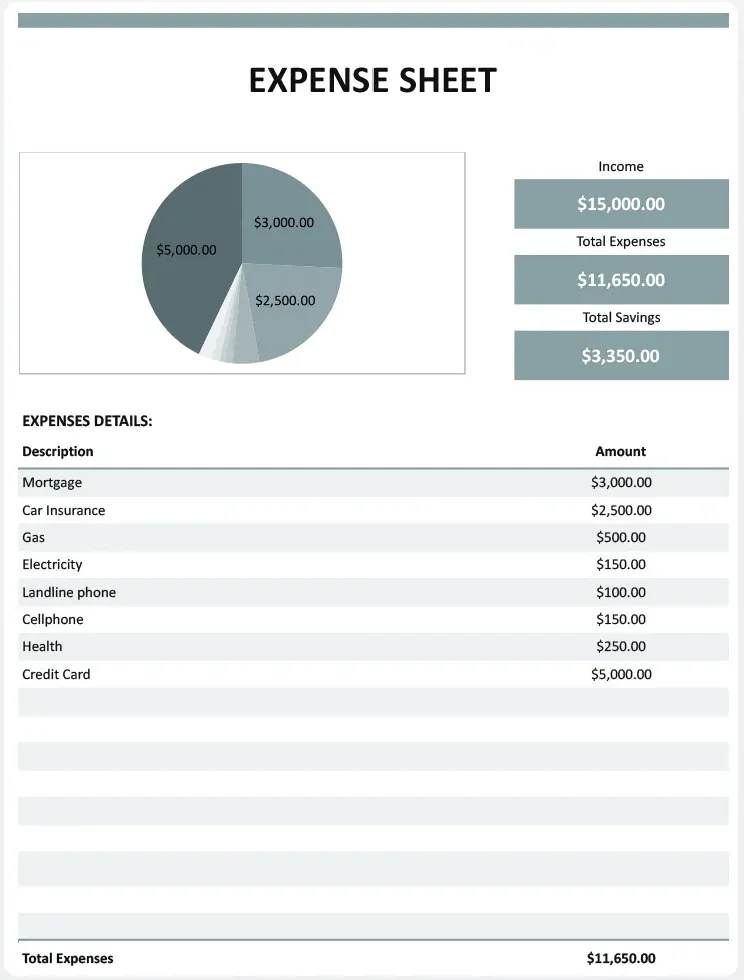This screenshot has width=744, height=980.
Task: Click the Landline phone amount $100.00
Action: point(621,592)
